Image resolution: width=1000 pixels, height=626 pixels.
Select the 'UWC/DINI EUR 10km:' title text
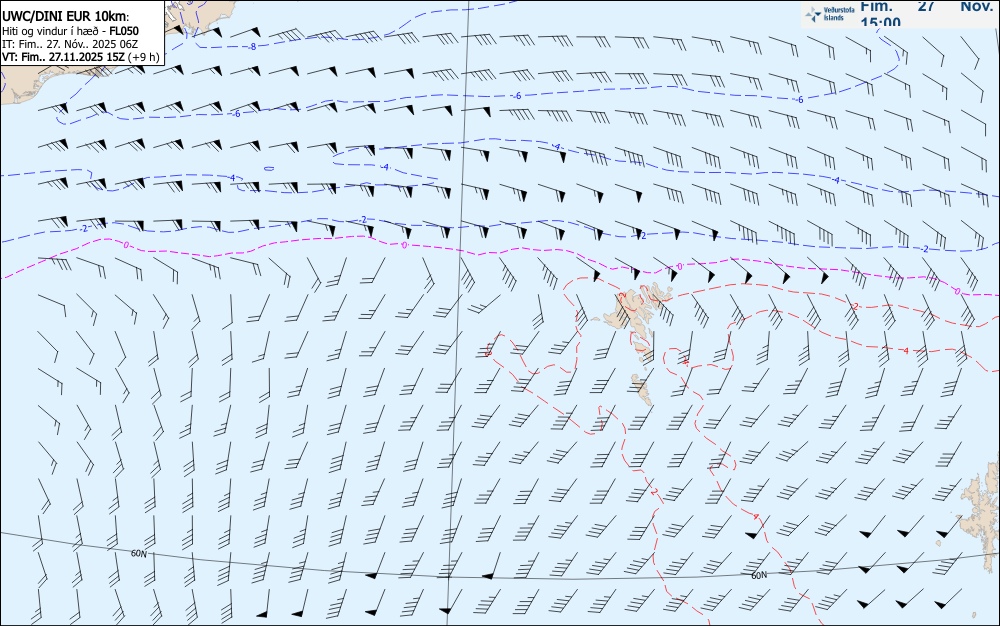coord(66,17)
